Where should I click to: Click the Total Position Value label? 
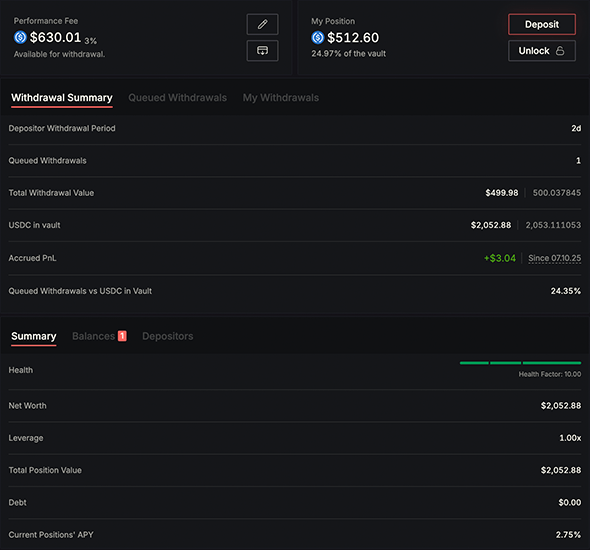click(45, 470)
